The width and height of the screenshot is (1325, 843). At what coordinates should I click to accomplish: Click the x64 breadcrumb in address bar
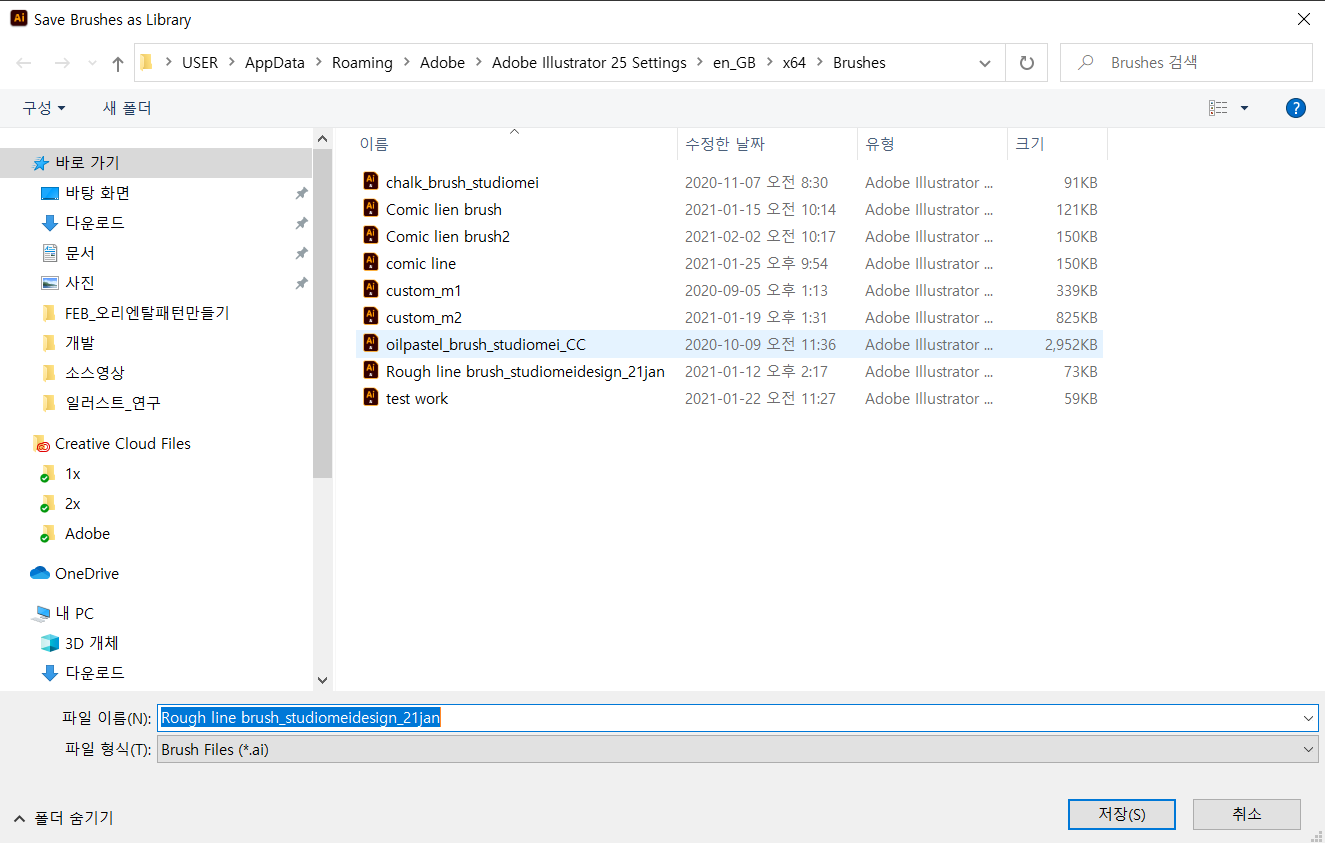(794, 63)
